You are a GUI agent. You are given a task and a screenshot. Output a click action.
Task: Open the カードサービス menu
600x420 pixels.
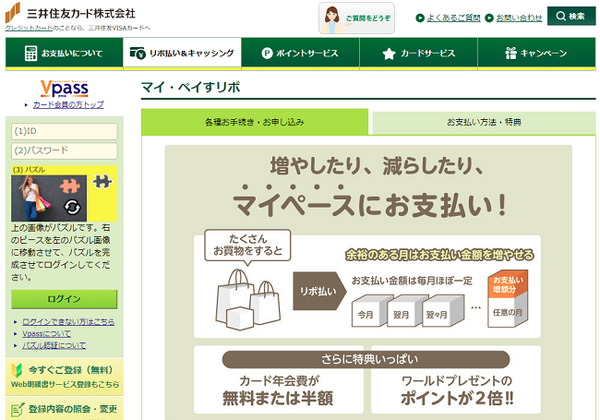[419, 53]
